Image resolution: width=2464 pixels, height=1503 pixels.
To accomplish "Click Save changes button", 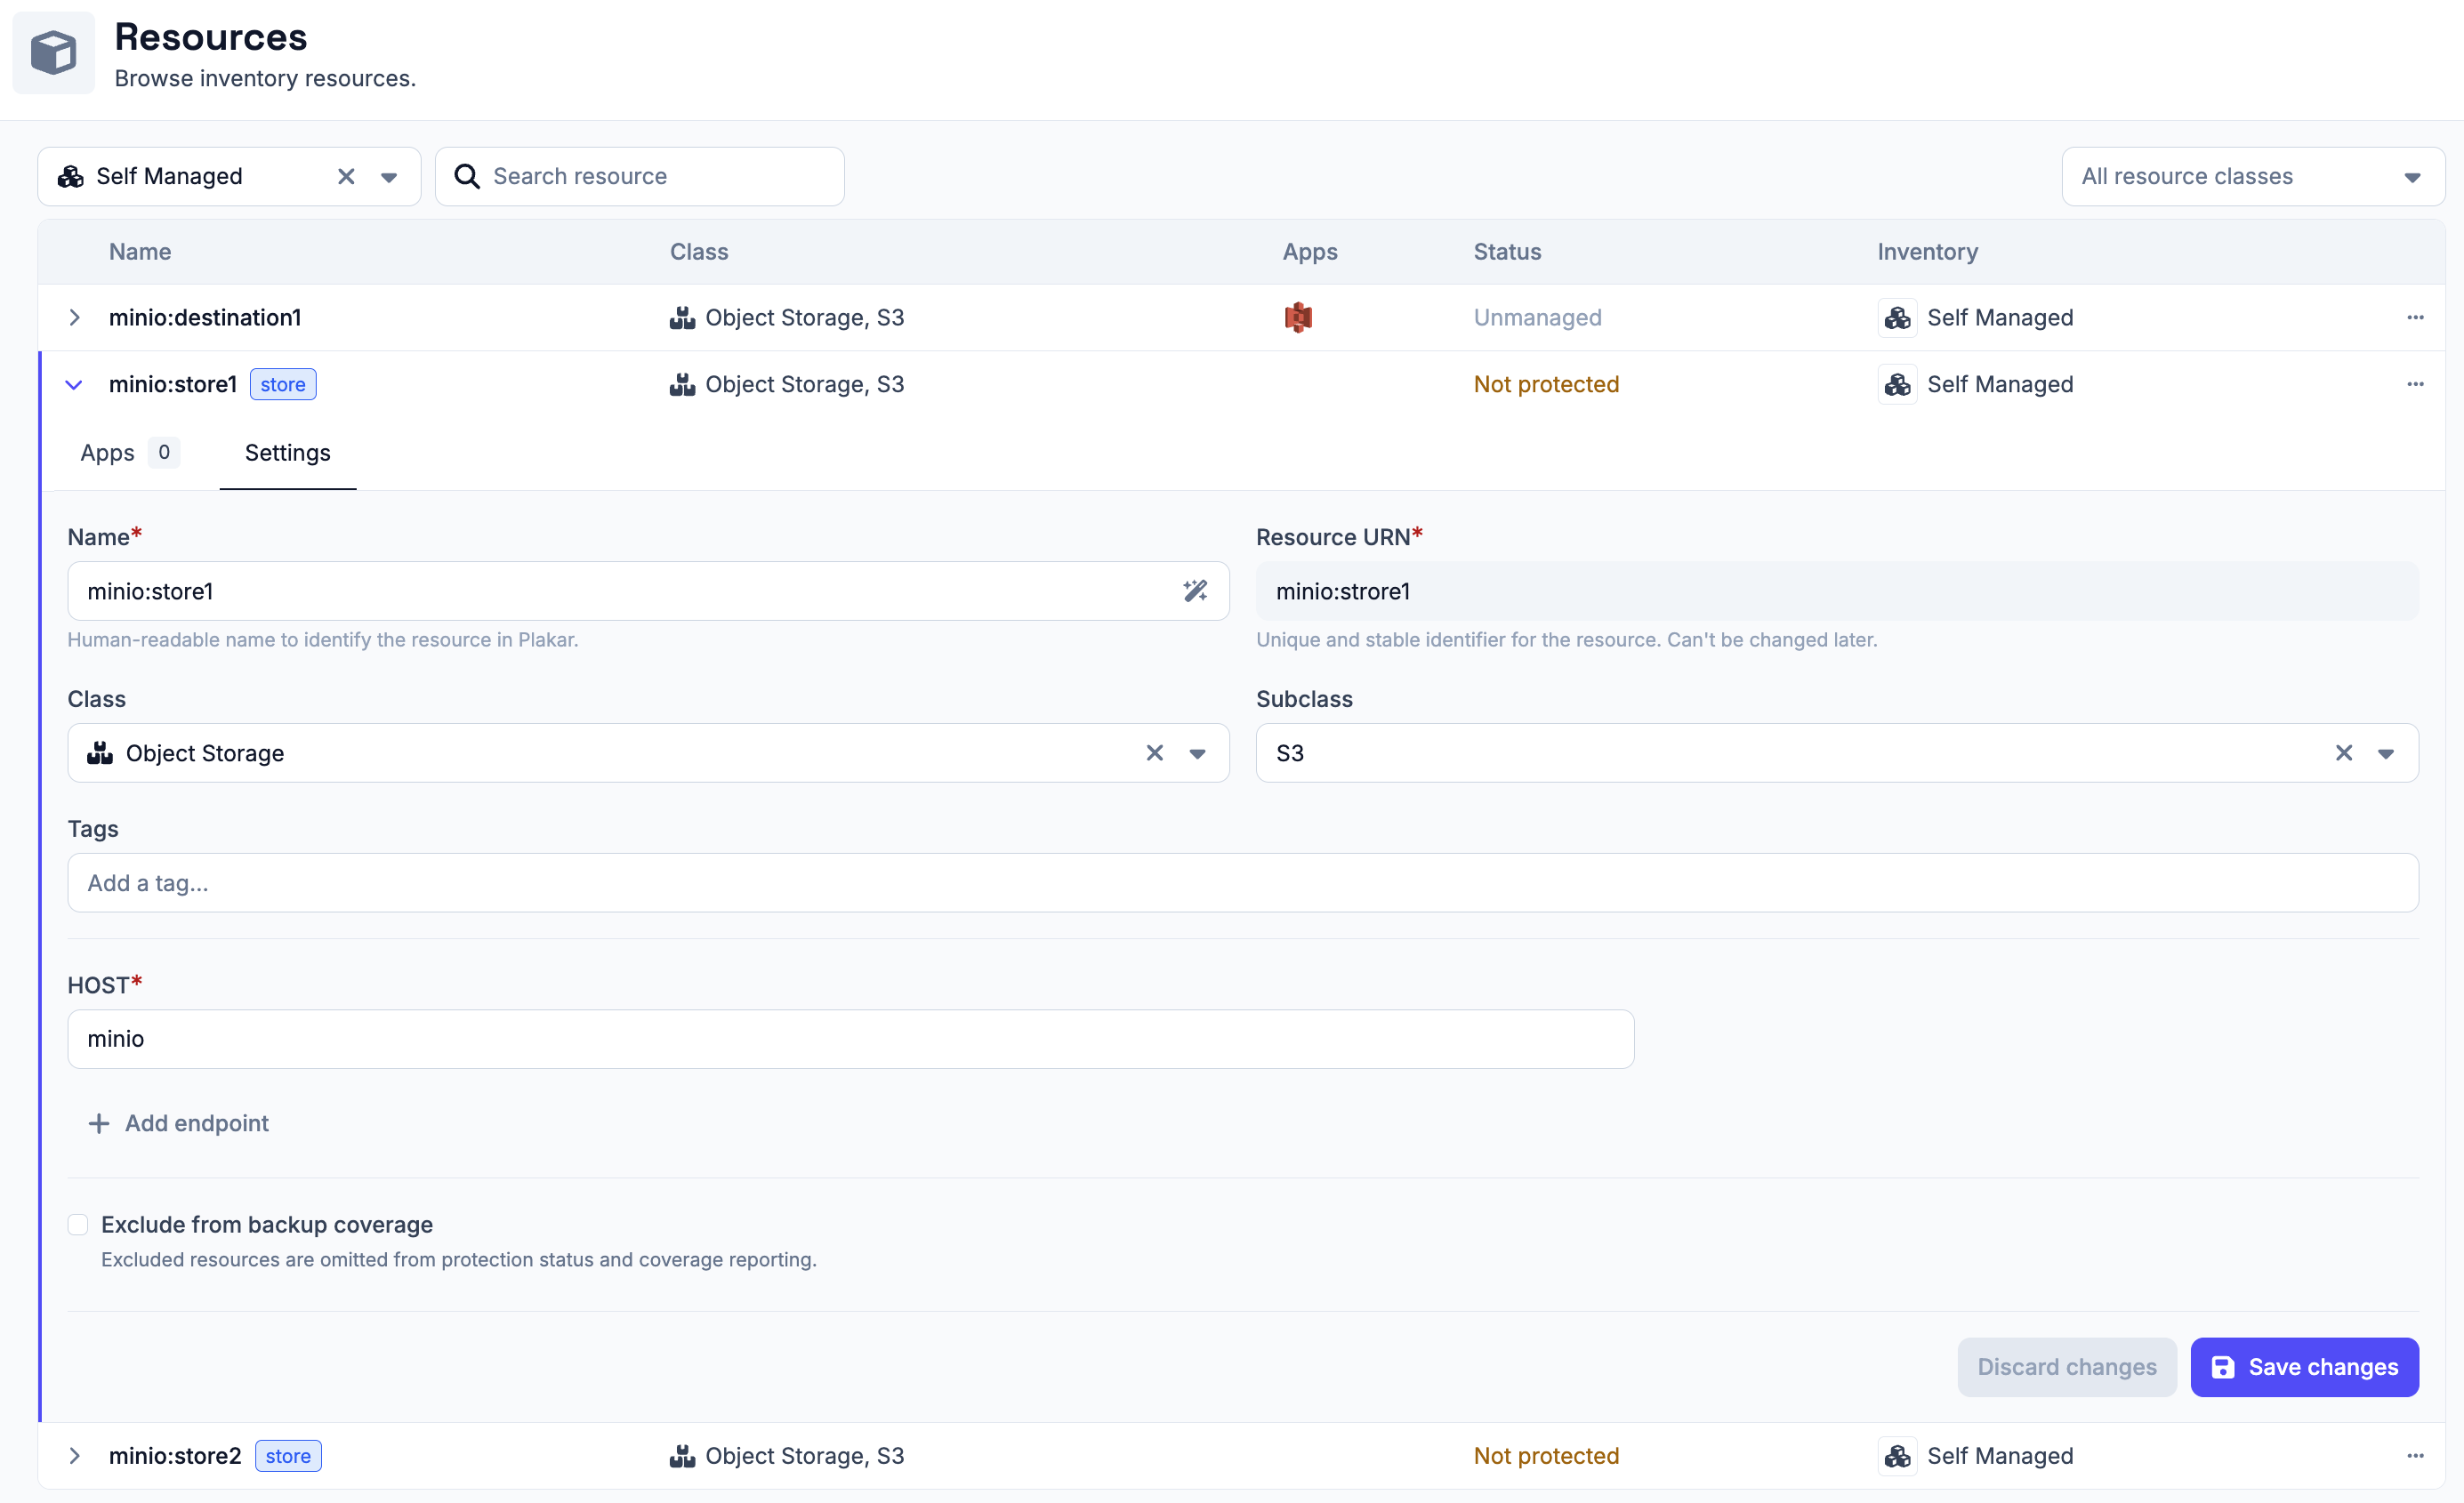I will pos(2304,1367).
